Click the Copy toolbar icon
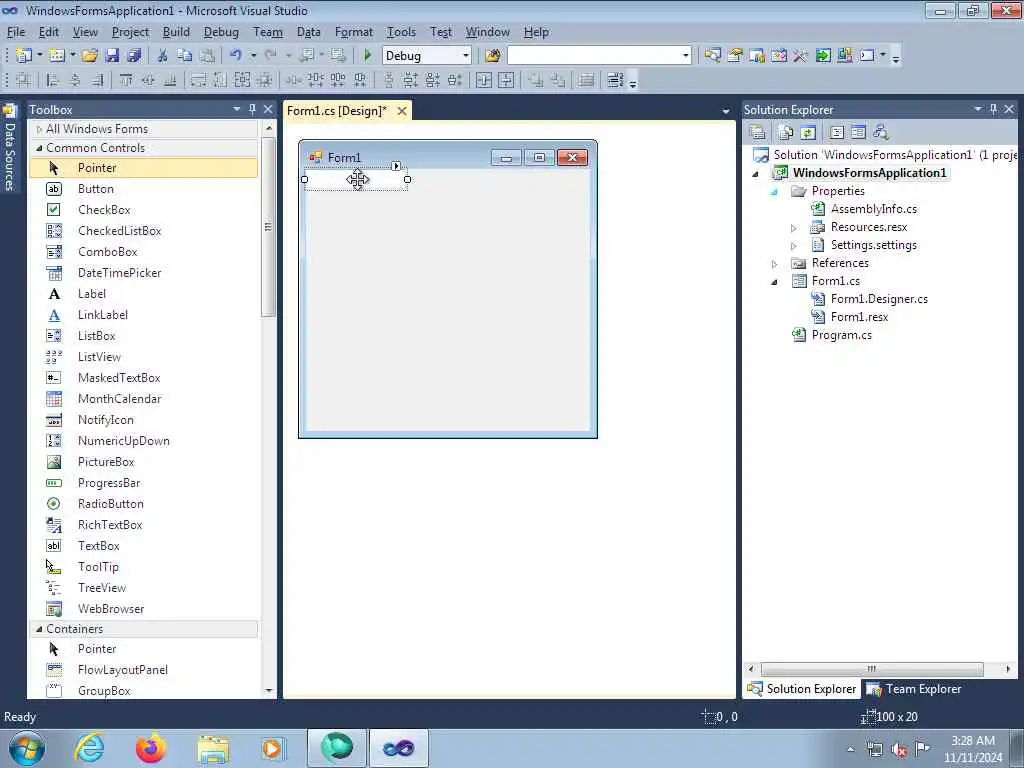This screenshot has width=1024, height=768. click(x=185, y=56)
